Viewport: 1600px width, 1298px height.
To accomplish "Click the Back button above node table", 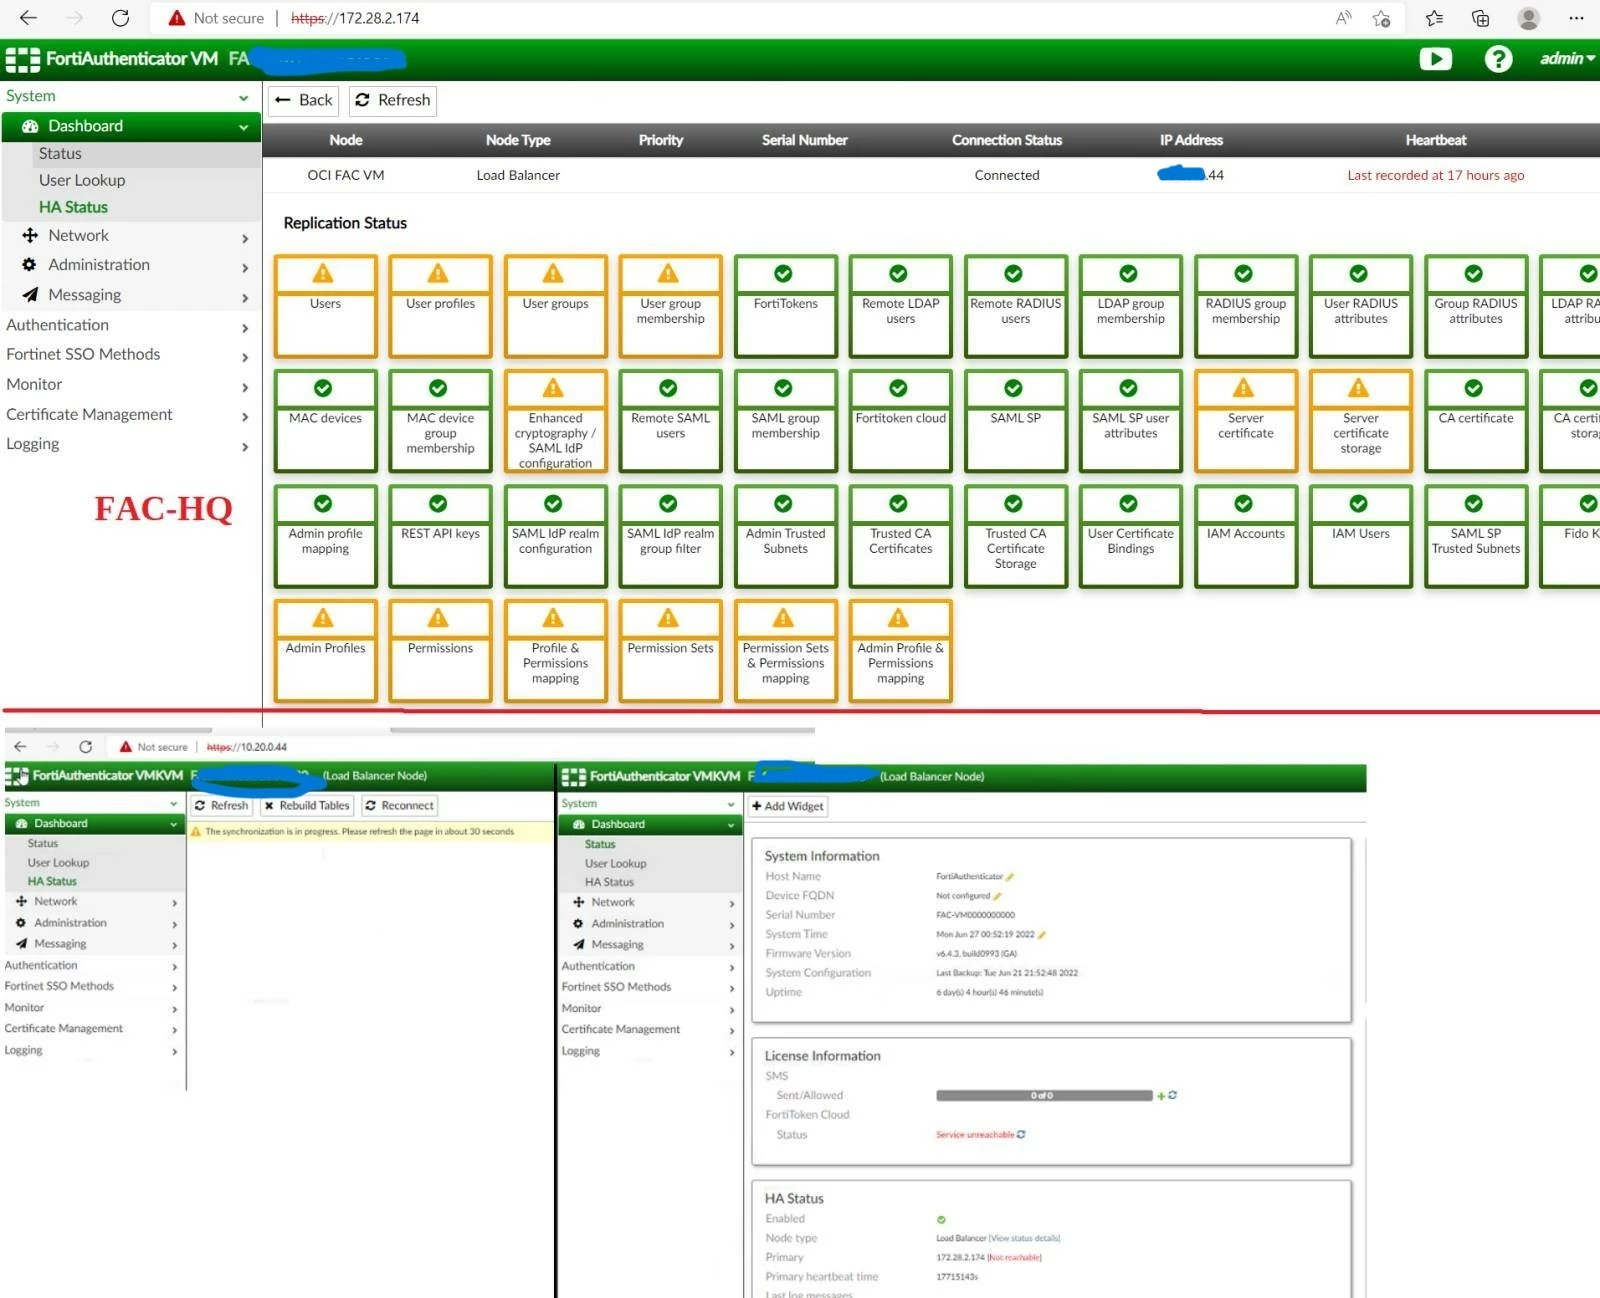I will click(x=303, y=100).
